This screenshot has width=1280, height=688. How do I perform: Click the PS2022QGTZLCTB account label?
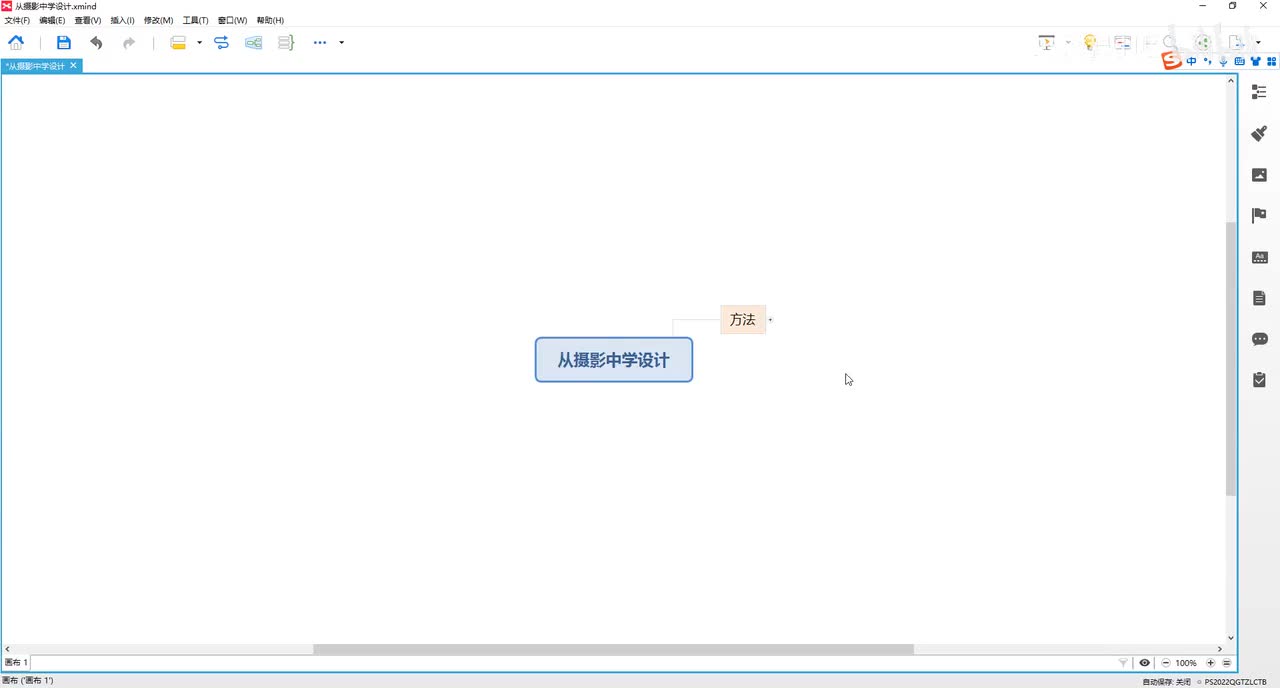point(1236,681)
